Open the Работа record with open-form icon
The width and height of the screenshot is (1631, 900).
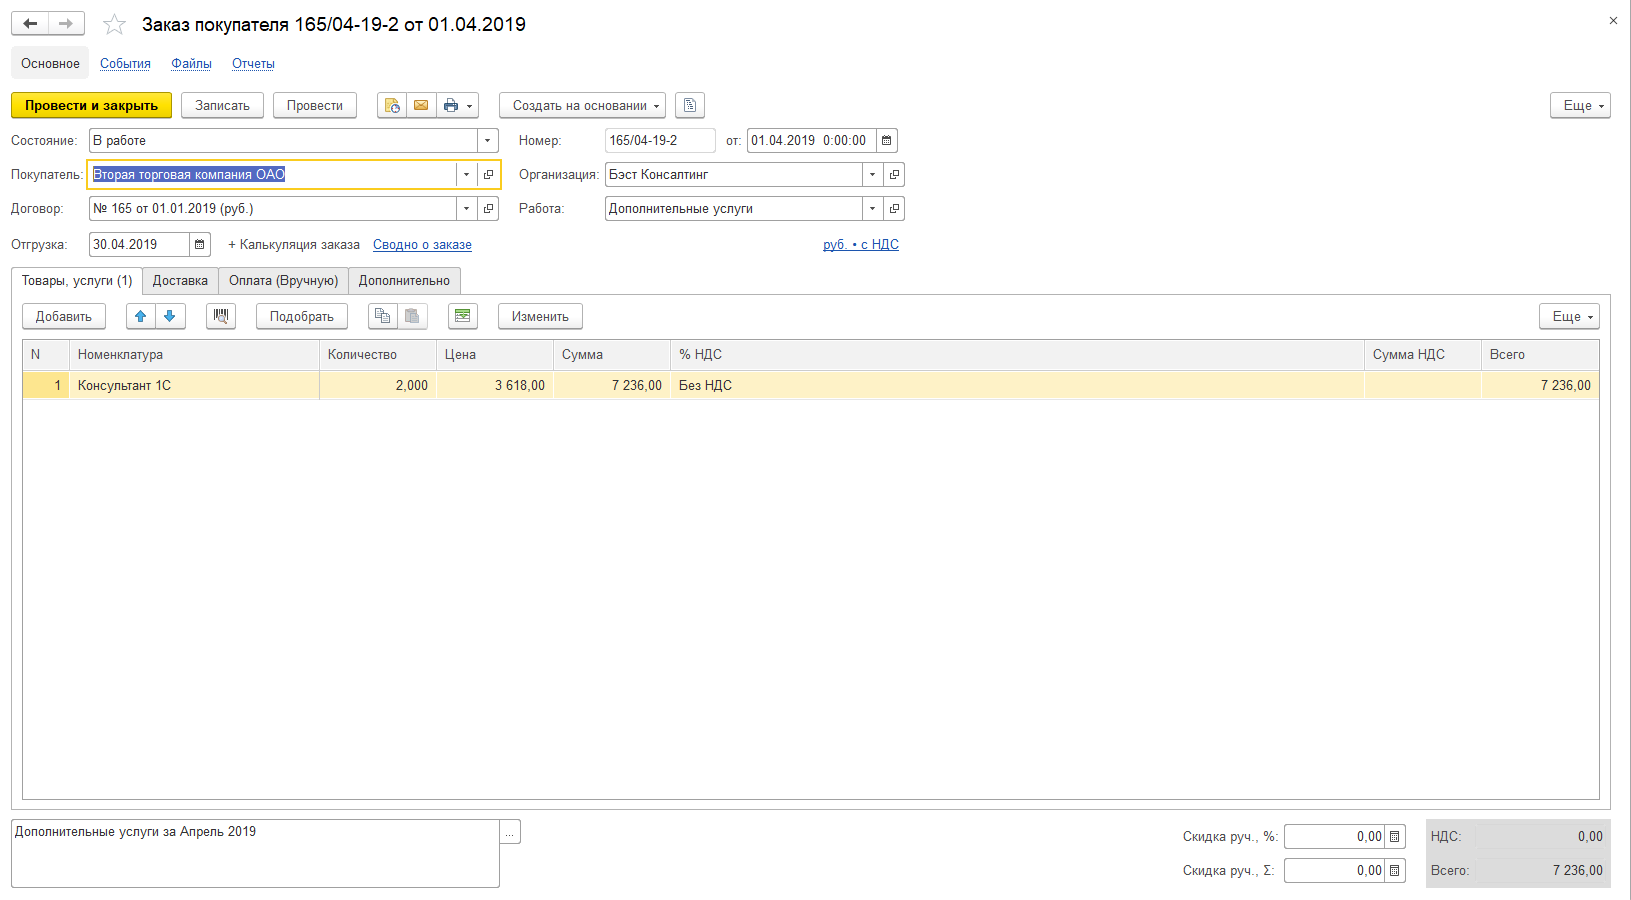[x=894, y=209]
